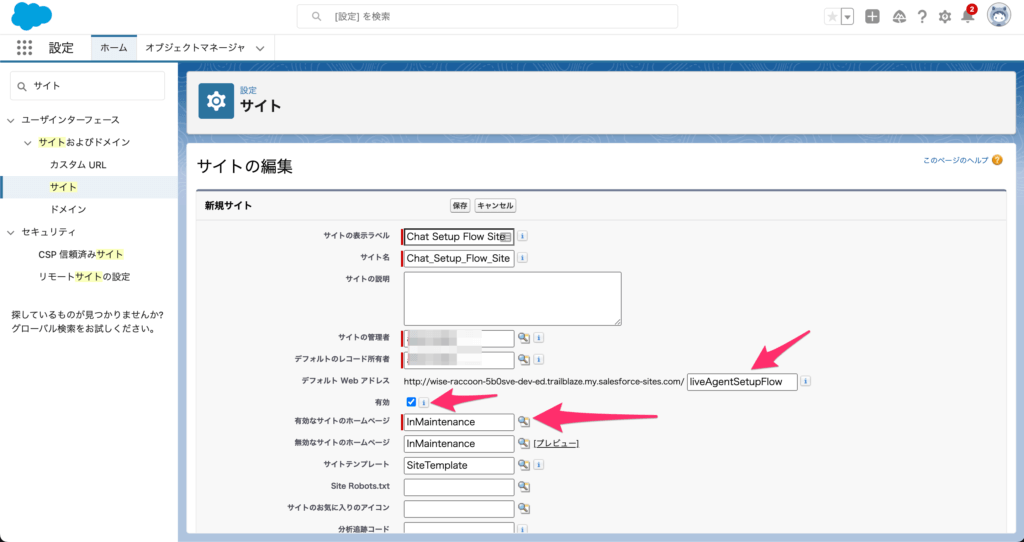The image size is (1024, 542).
Task: Open info icon beside liveAgentSetupFlow field
Action: (806, 381)
